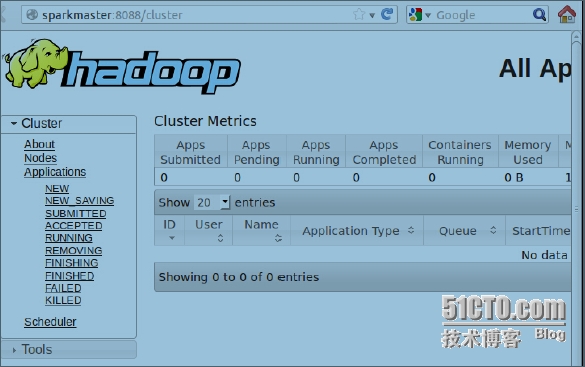Image resolution: width=585 pixels, height=367 pixels.
Task: Open the Nodes link
Action: [40, 158]
